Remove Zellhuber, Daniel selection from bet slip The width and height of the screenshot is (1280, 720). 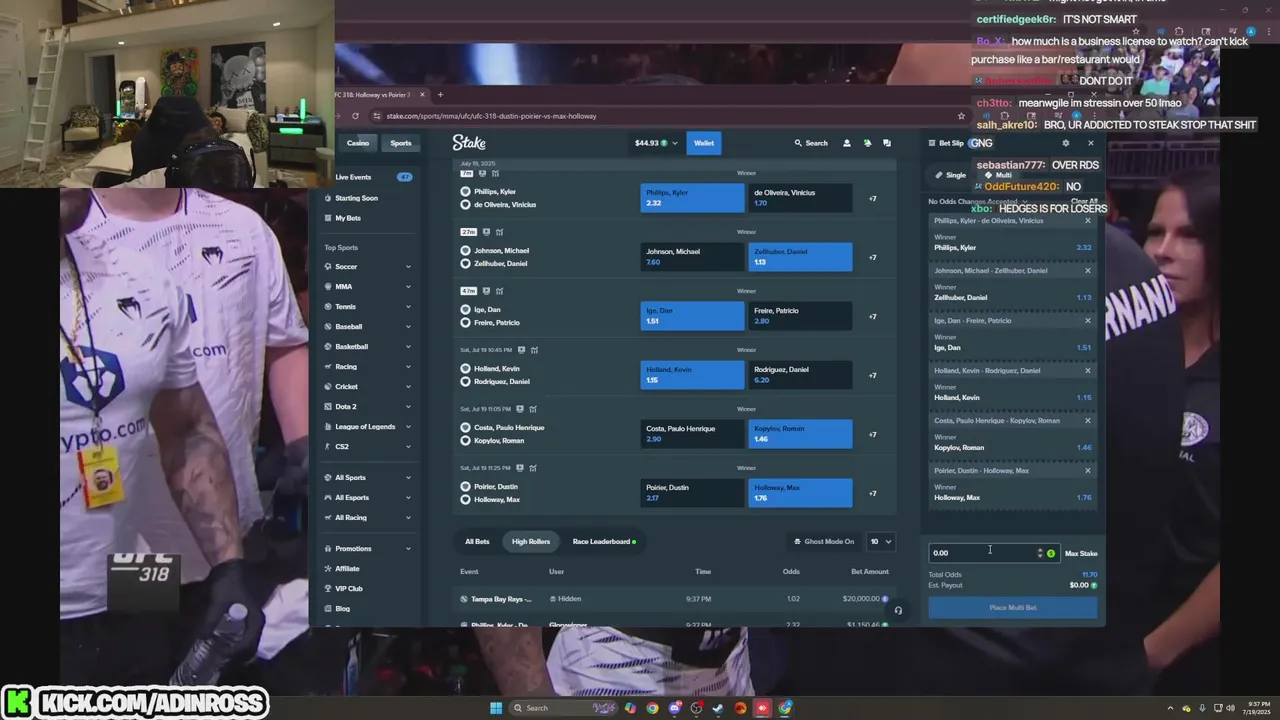click(x=1088, y=271)
